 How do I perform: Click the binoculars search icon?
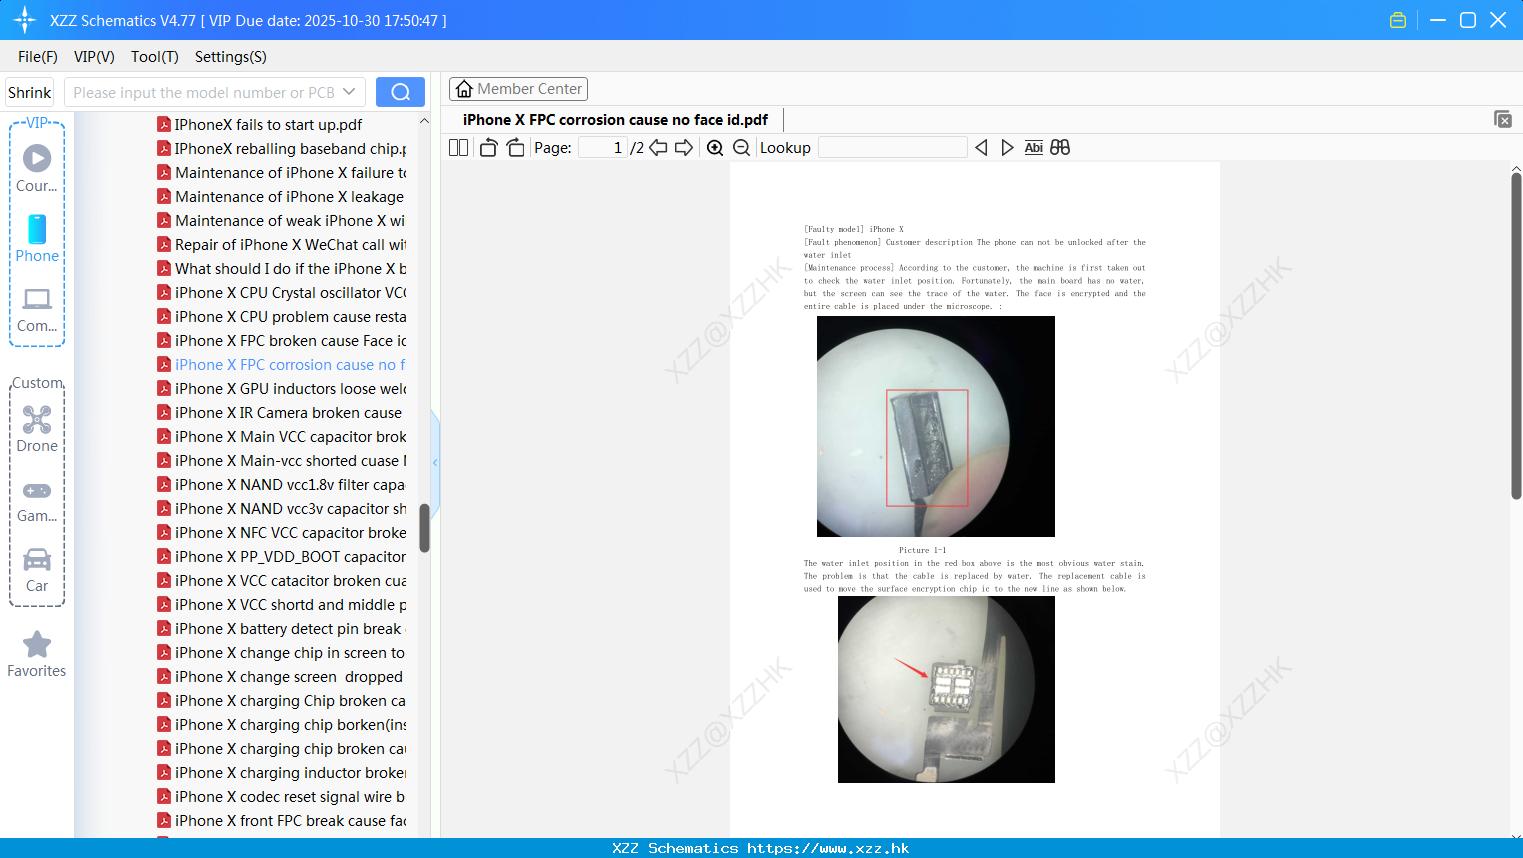pyautogui.click(x=1060, y=148)
